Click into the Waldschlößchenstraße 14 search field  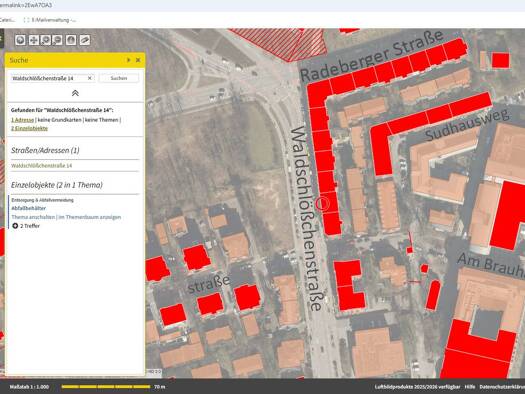click(x=49, y=78)
